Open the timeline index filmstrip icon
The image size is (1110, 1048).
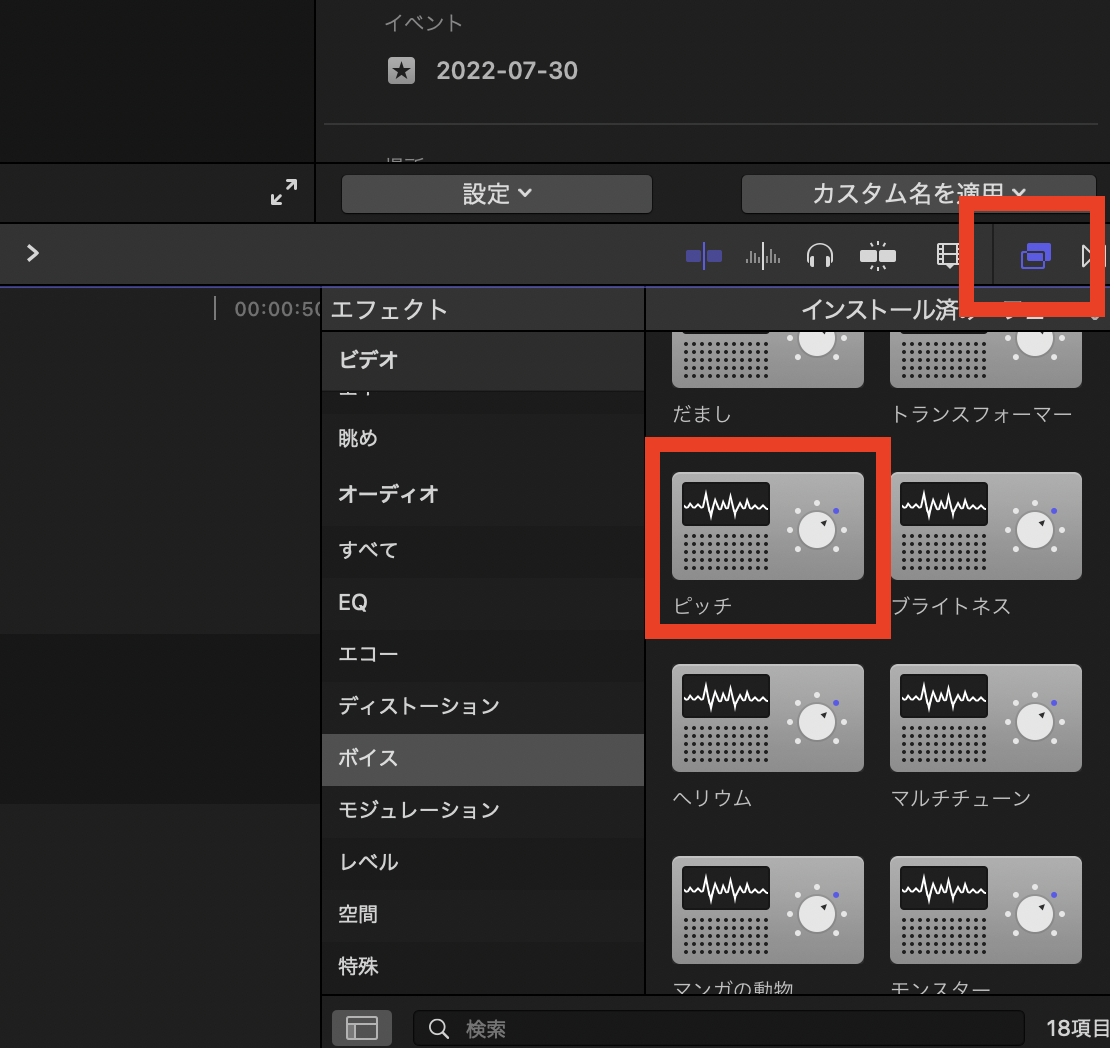[950, 256]
